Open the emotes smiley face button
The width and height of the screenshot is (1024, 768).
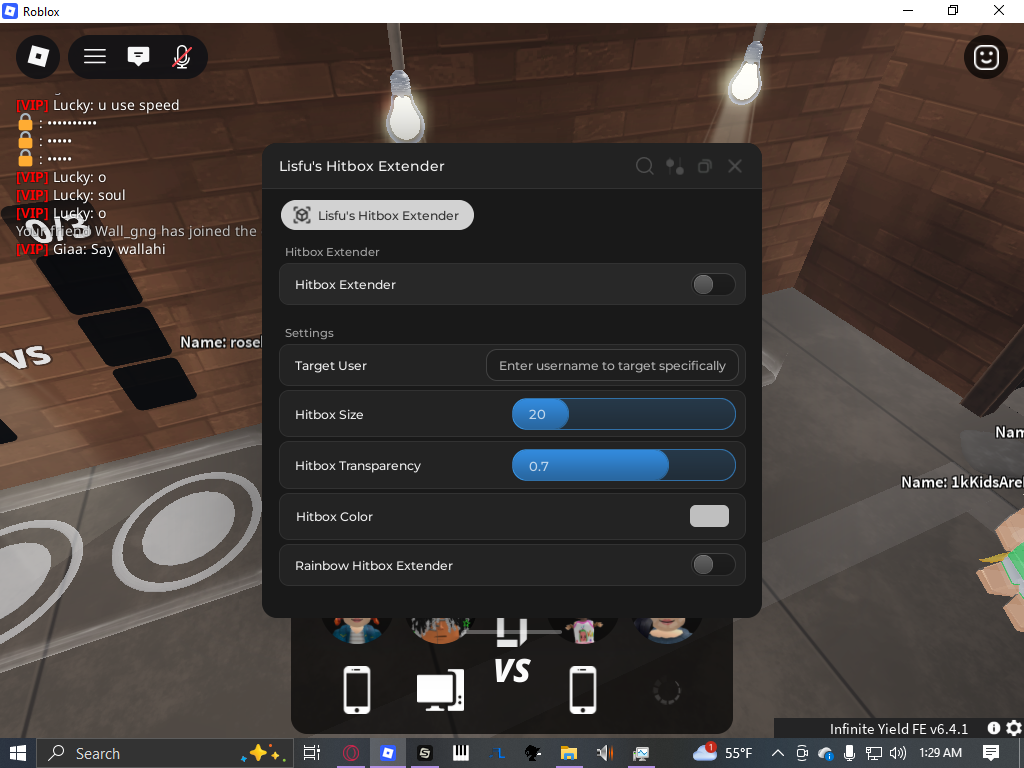(985, 57)
